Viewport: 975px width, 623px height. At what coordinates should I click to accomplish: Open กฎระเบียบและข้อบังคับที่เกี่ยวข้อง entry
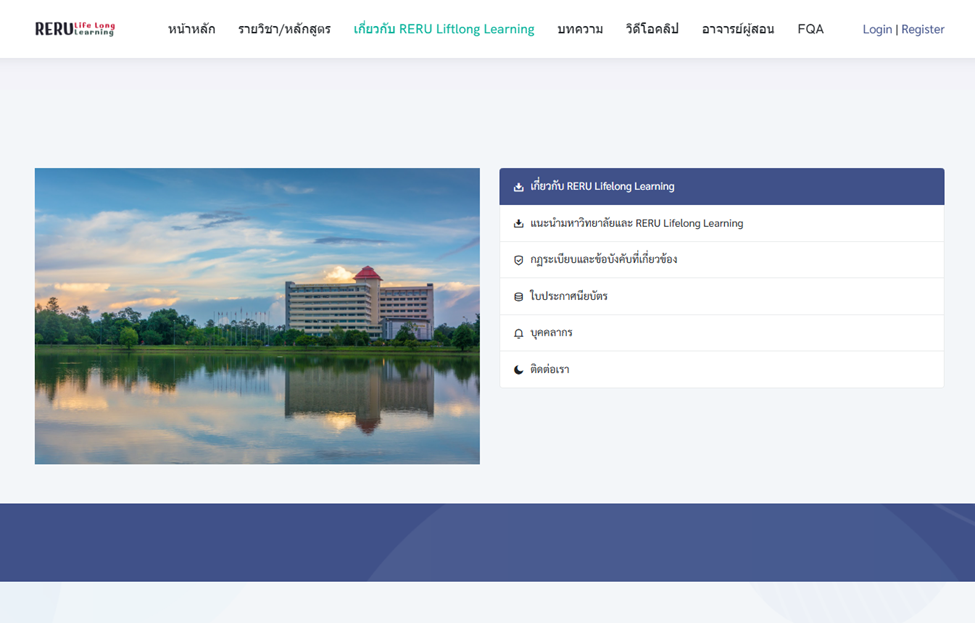pyautogui.click(x=722, y=260)
